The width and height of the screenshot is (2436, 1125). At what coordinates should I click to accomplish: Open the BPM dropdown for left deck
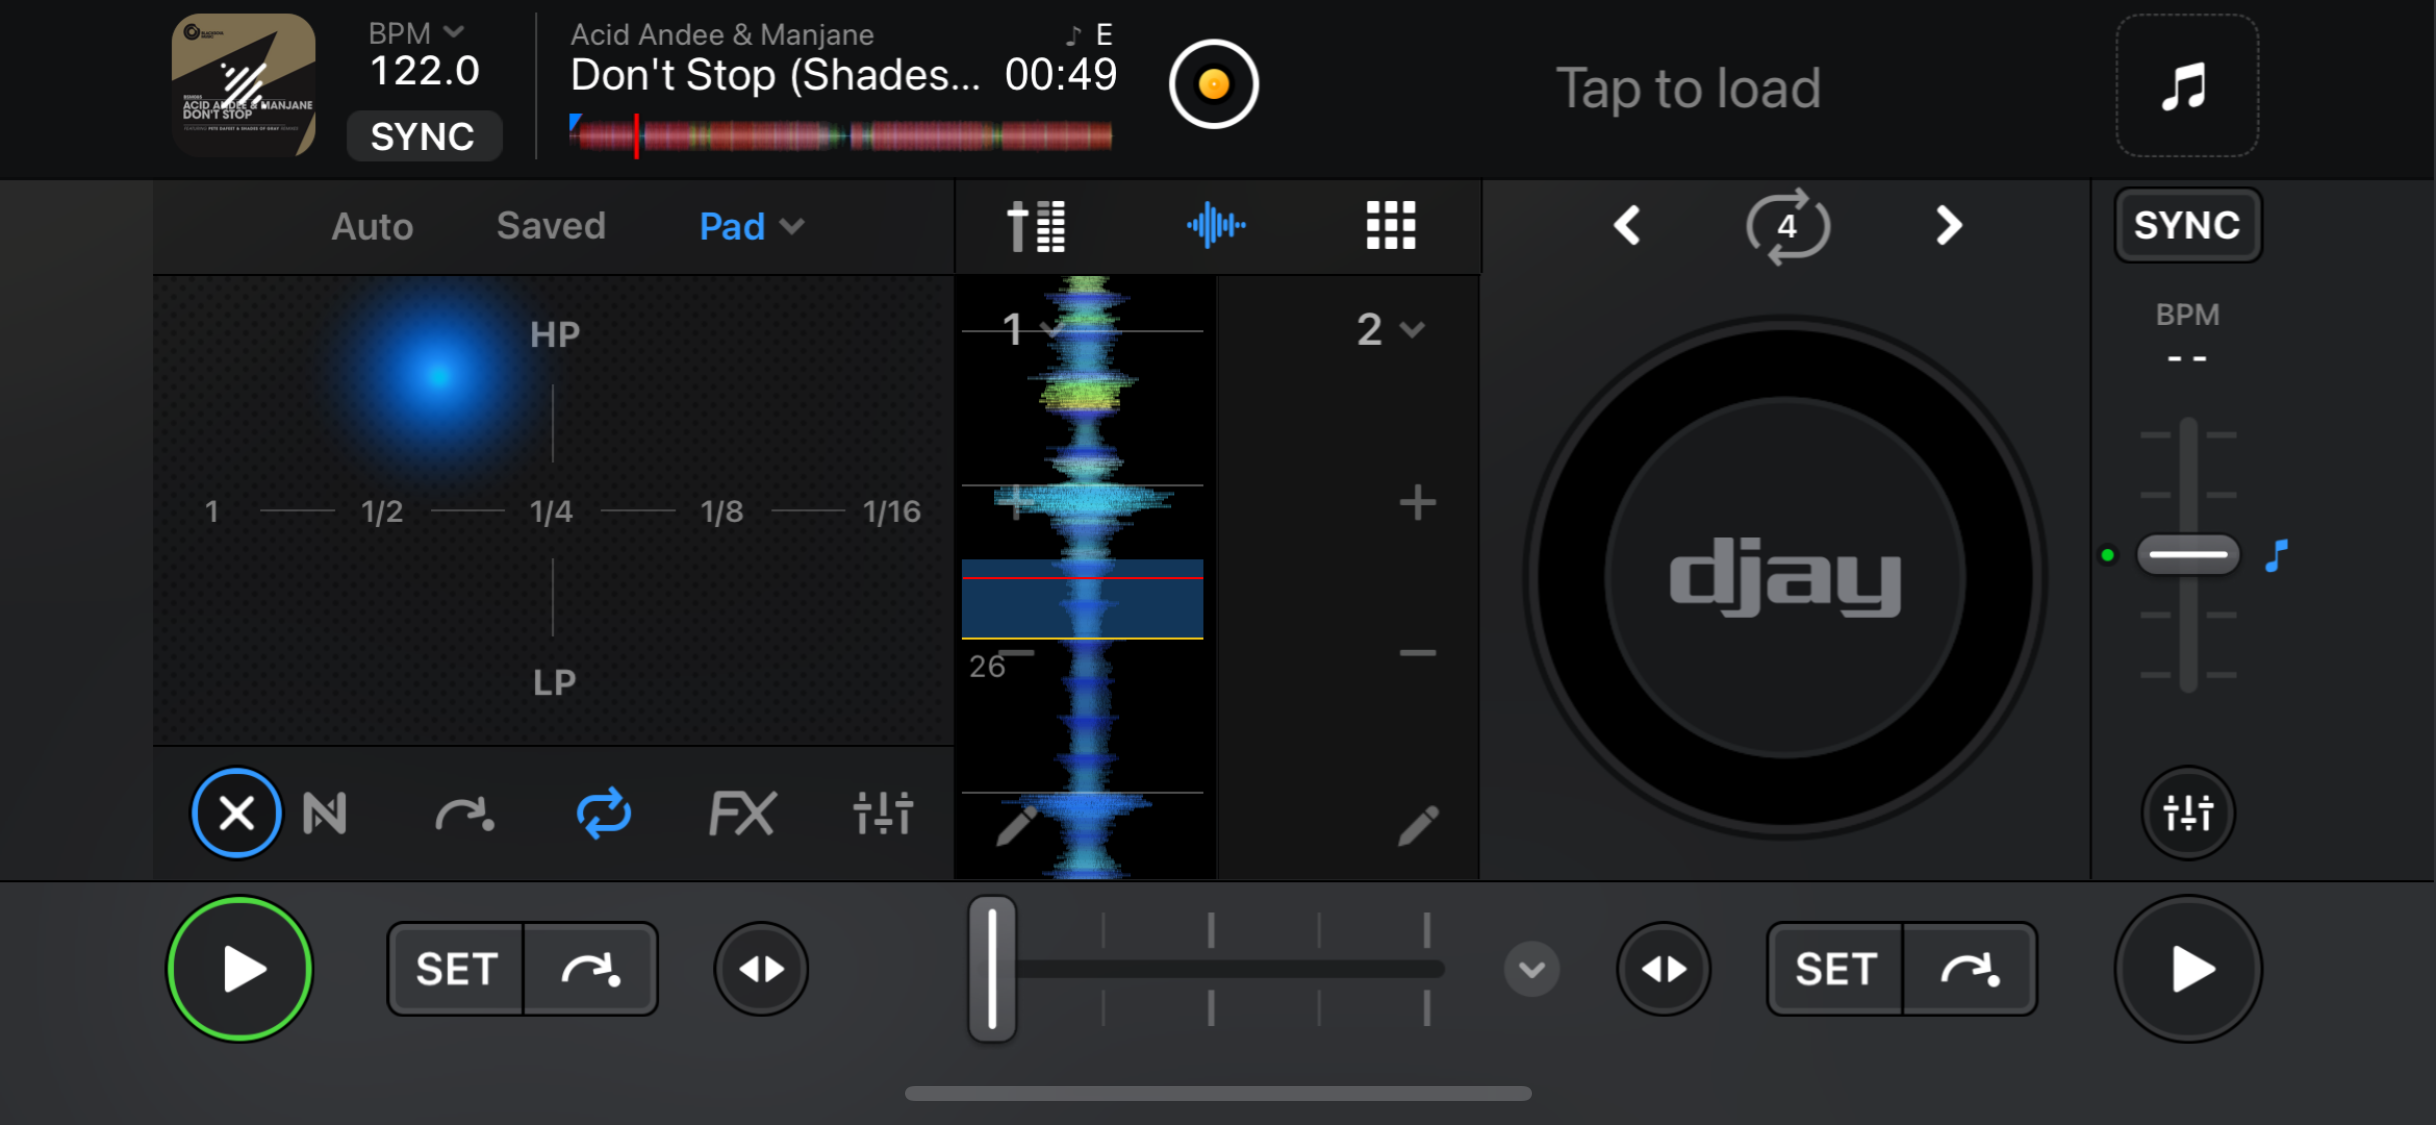(x=416, y=33)
